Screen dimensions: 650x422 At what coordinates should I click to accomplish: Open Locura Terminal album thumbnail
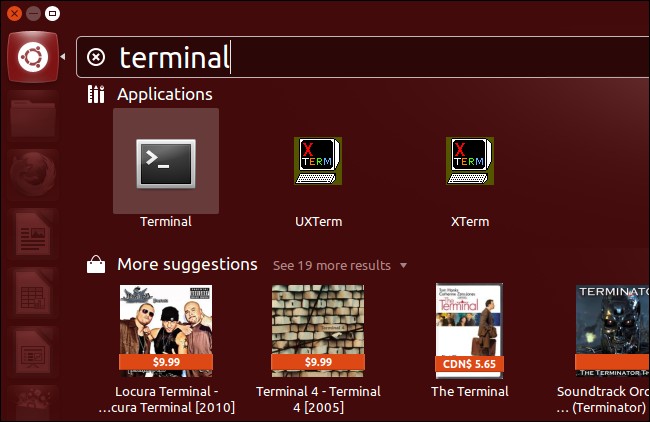tap(166, 331)
